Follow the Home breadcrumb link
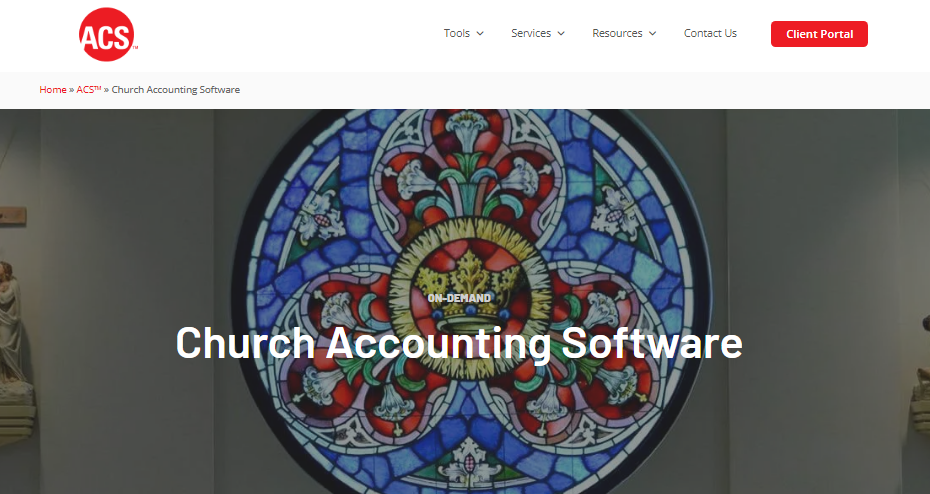Screen dimensions: 930x494 (53, 90)
